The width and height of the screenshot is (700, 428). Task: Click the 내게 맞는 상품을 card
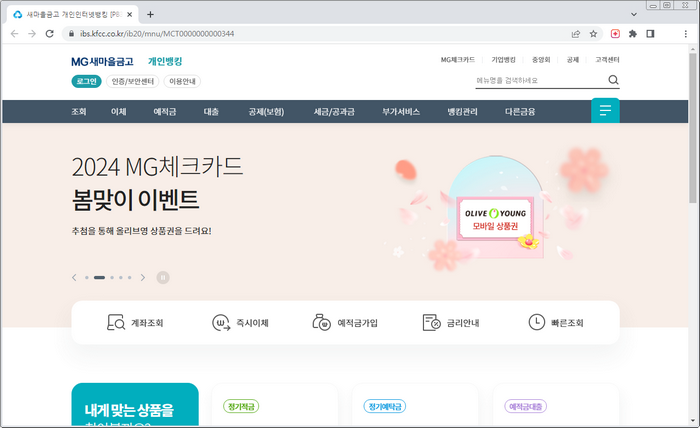tap(135, 404)
